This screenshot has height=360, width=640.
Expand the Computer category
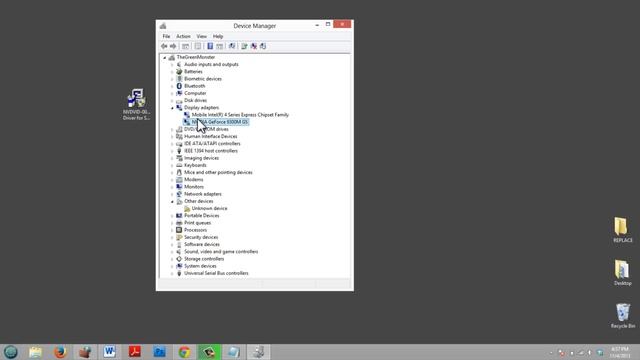point(172,93)
